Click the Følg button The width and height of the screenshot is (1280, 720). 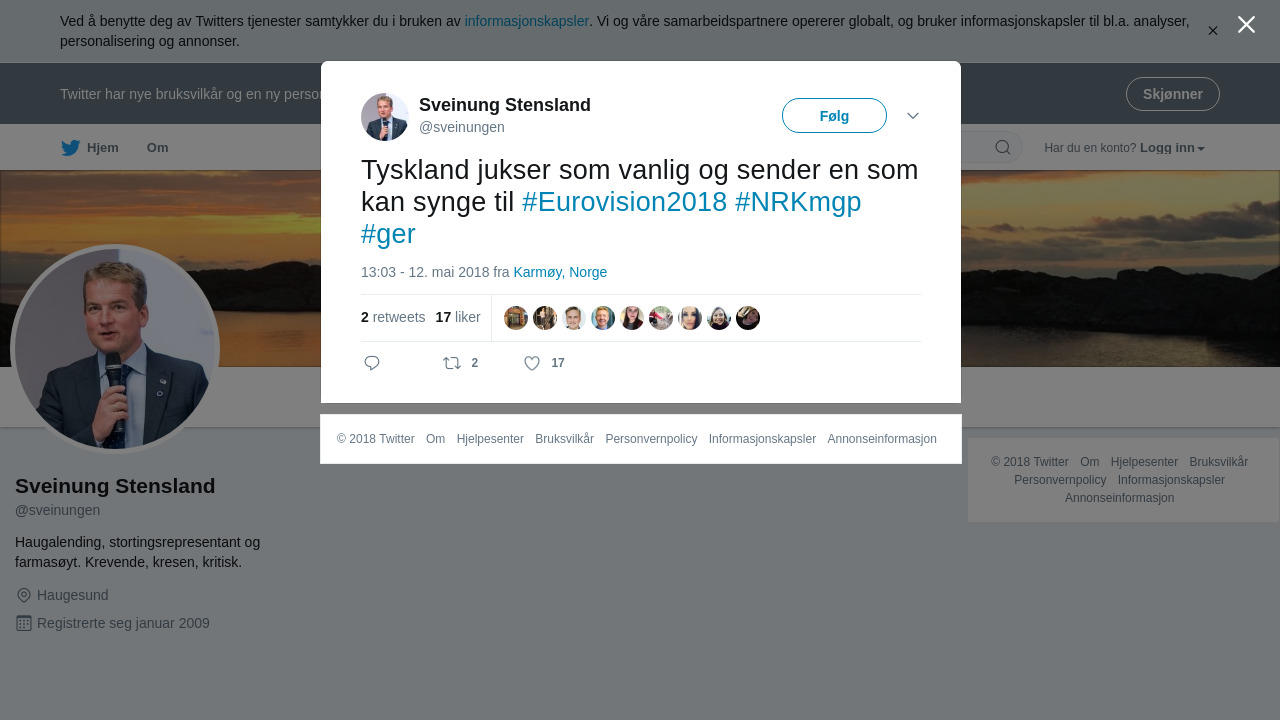[834, 116]
